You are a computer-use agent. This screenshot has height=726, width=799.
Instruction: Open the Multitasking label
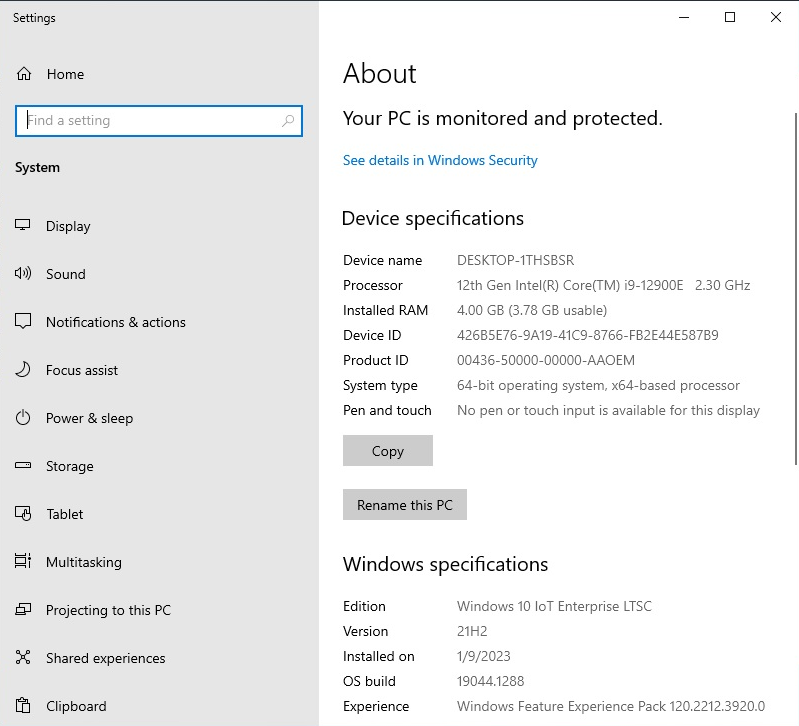click(84, 562)
